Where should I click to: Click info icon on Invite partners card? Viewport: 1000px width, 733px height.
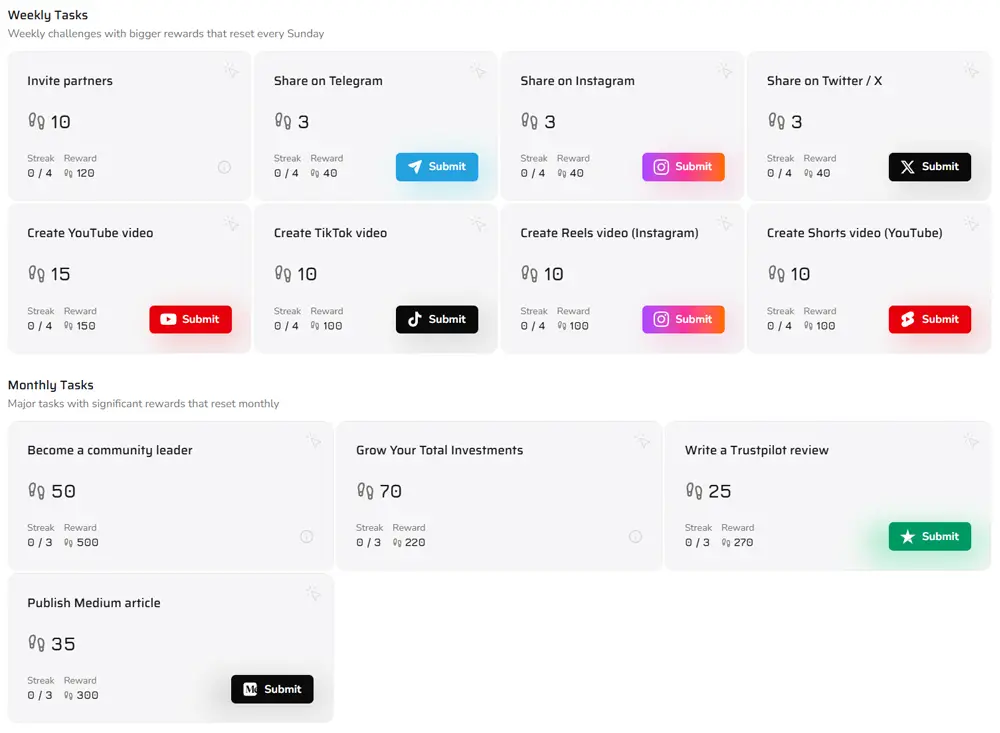[x=224, y=167]
